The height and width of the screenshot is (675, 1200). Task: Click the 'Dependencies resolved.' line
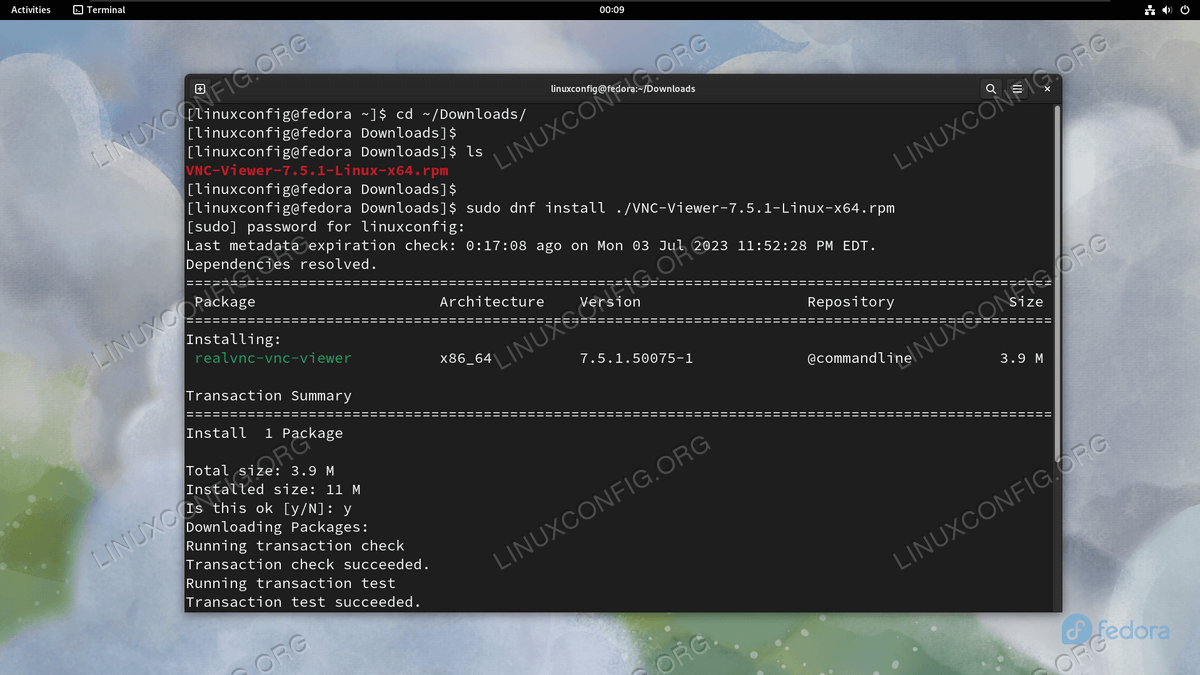(282, 265)
